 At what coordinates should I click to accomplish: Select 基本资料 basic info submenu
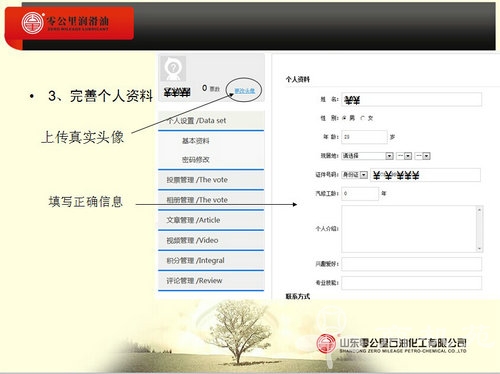coord(196,141)
